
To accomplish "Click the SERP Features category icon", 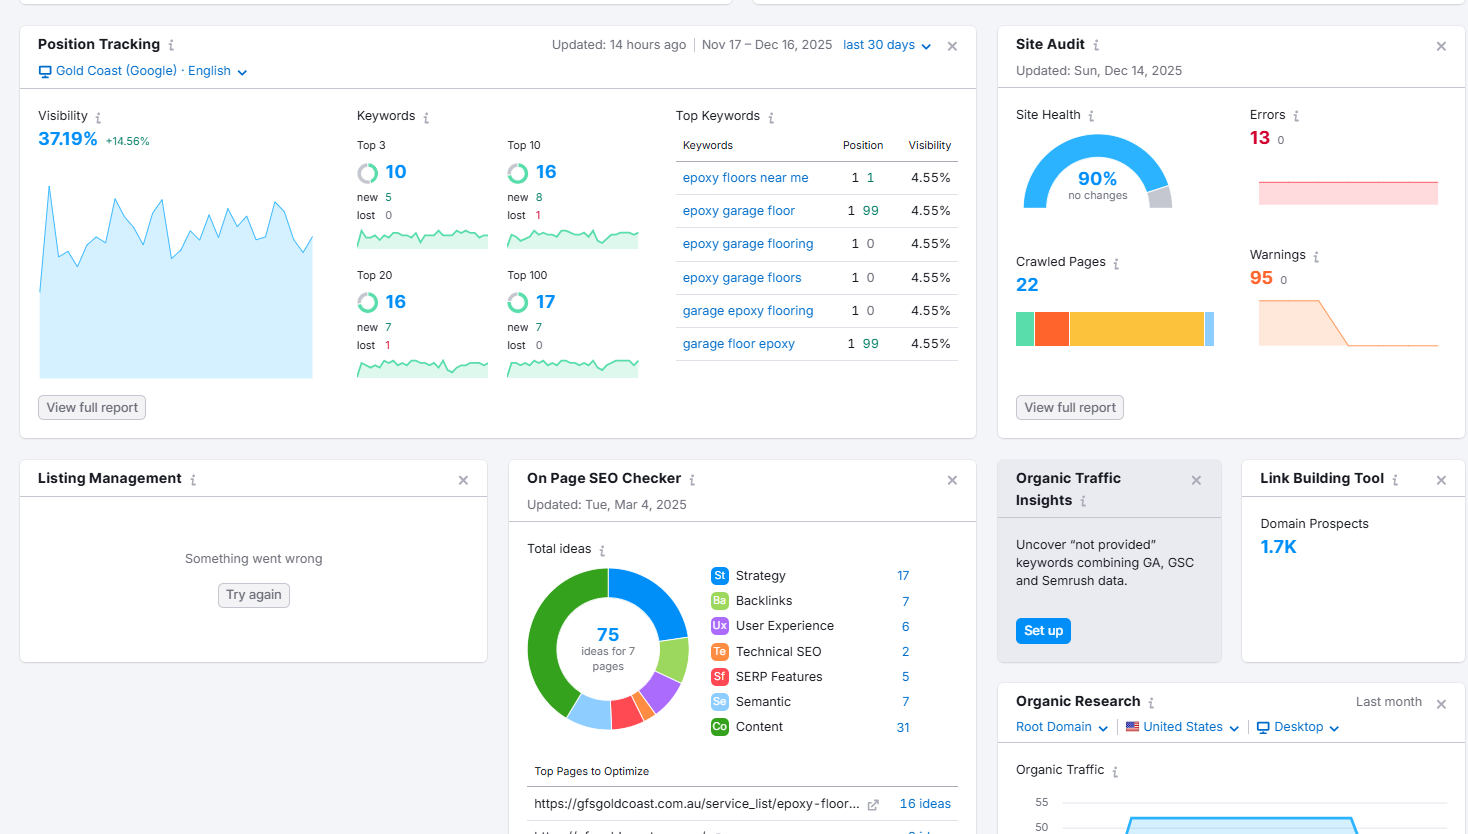I will tap(719, 677).
